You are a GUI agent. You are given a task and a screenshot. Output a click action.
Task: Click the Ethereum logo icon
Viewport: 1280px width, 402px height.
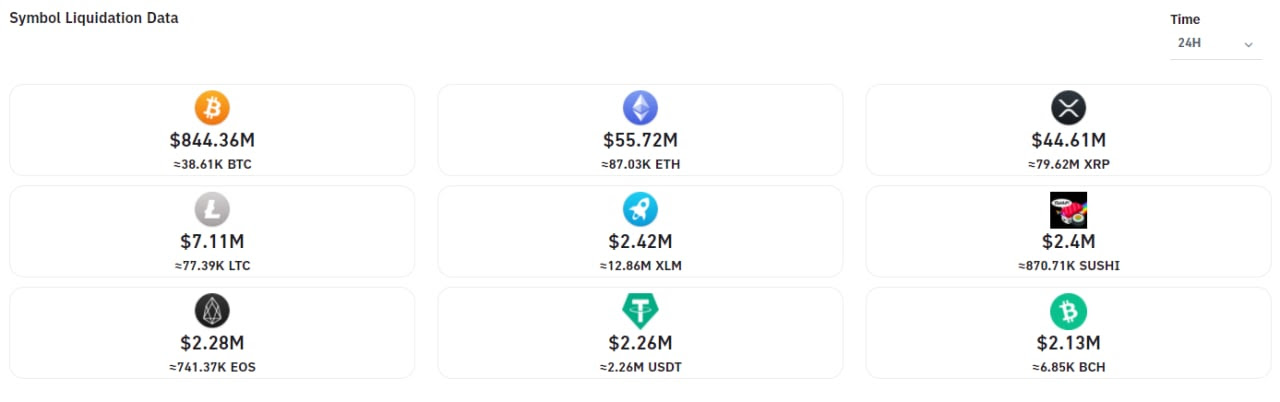640,107
